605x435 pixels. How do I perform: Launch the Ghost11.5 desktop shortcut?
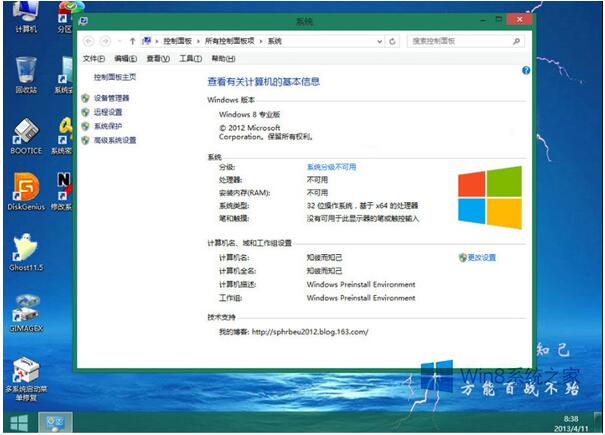(x=26, y=252)
